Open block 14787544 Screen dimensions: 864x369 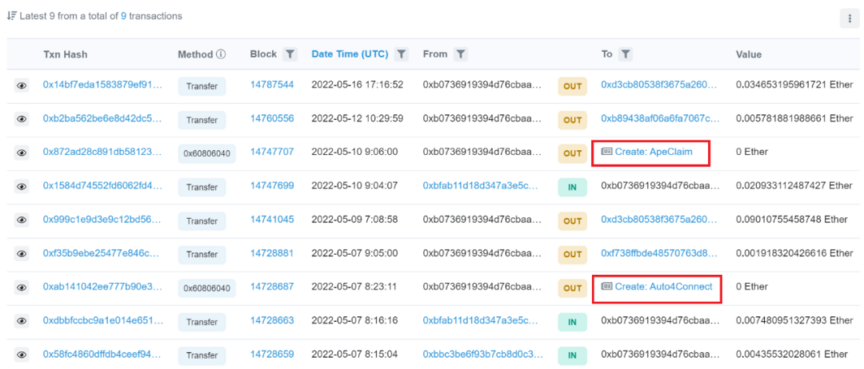pos(272,85)
